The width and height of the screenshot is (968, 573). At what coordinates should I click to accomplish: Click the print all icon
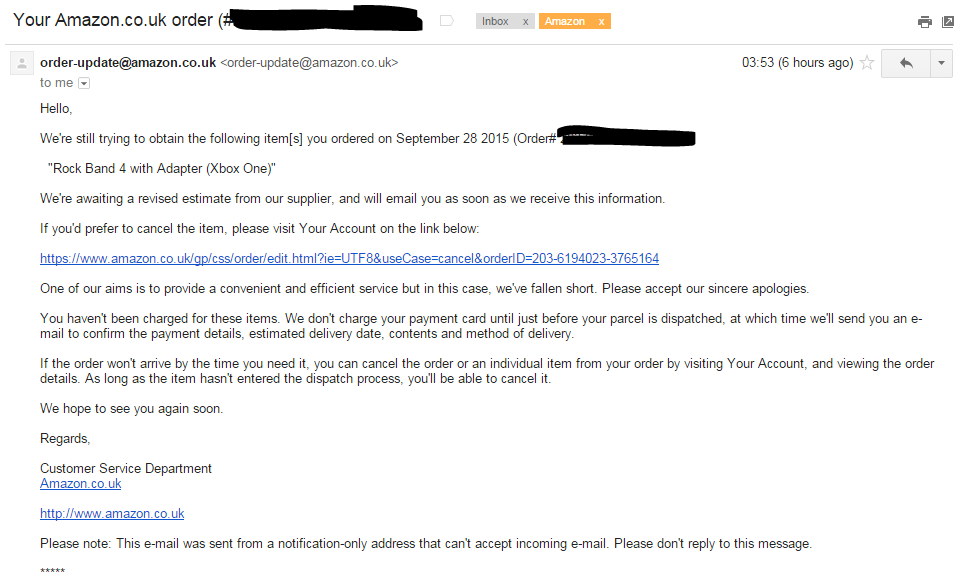point(924,22)
